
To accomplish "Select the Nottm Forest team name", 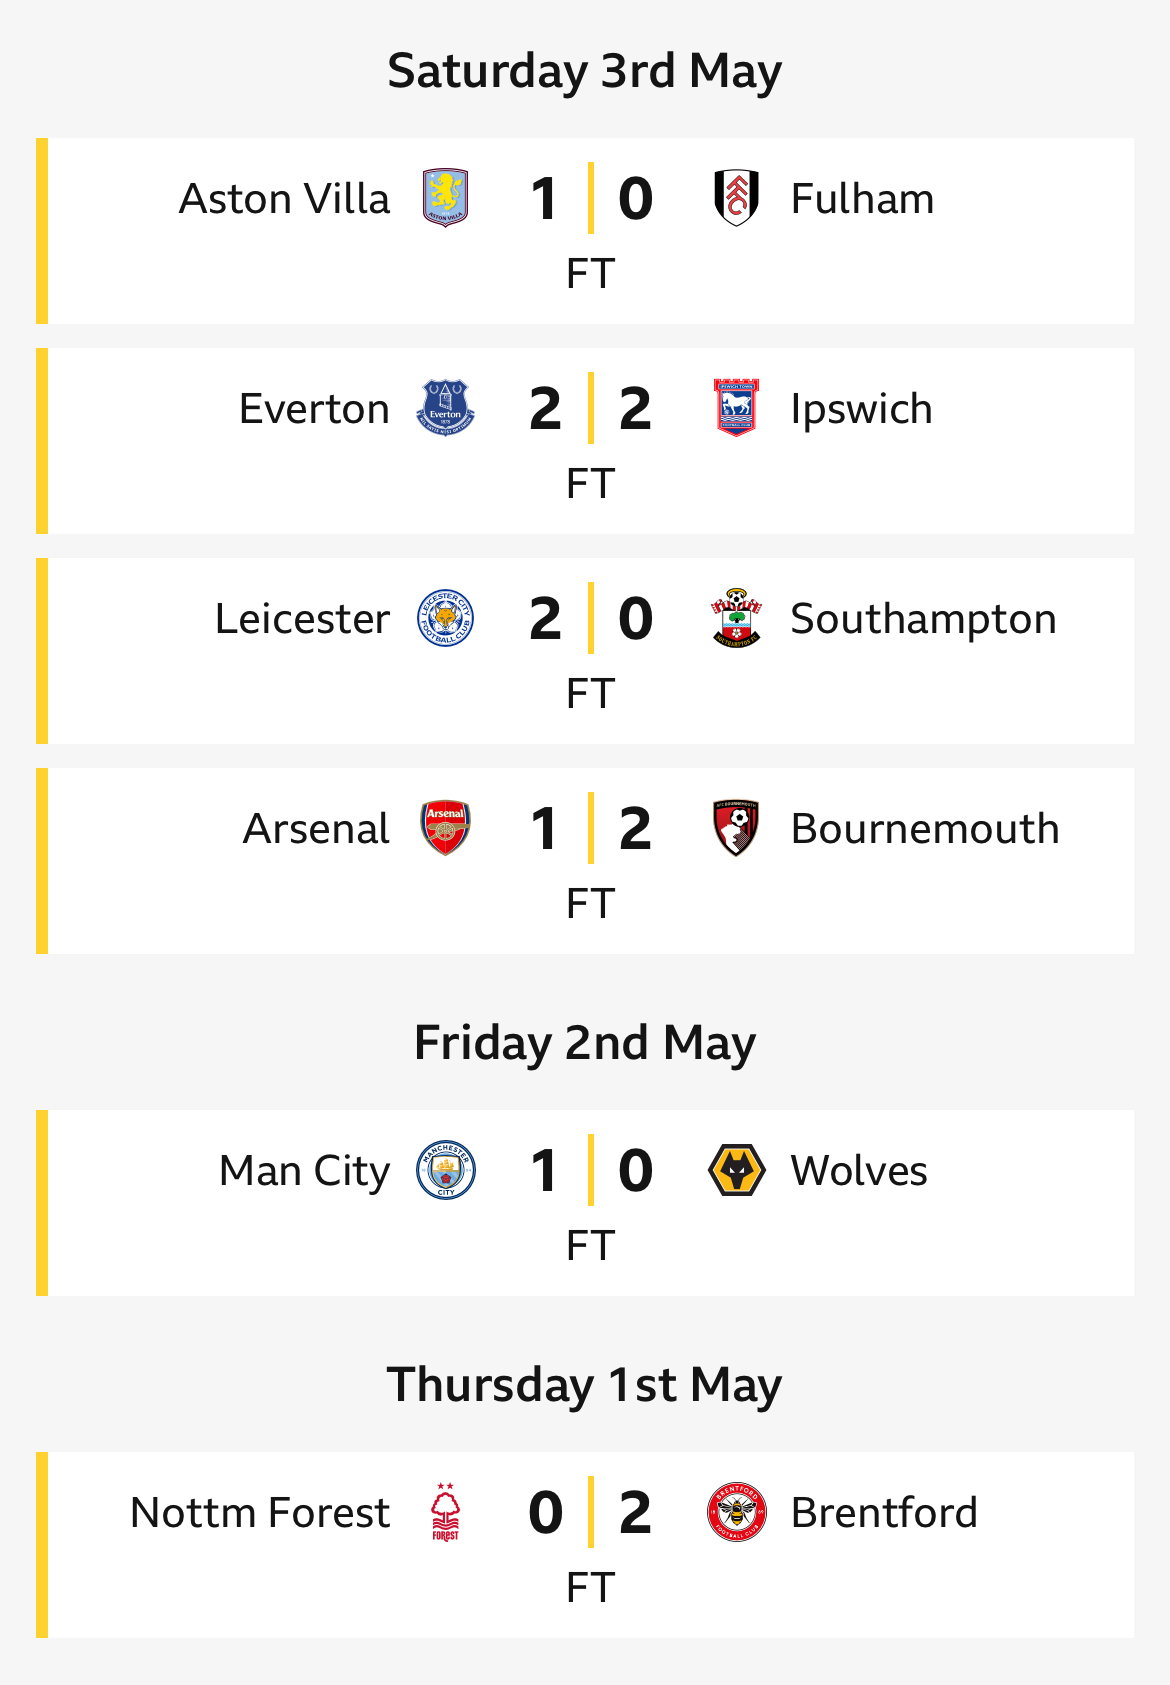I will pos(260,1512).
